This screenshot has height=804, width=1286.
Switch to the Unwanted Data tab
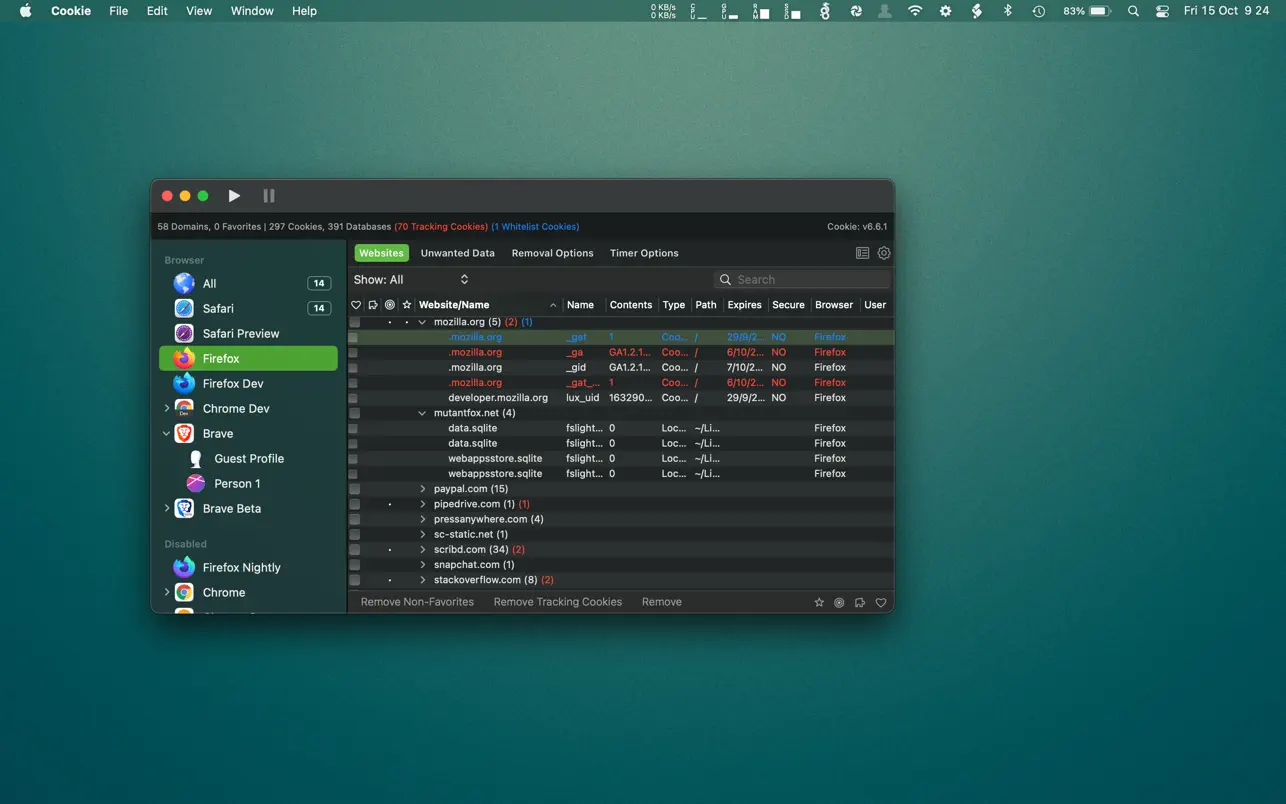(x=457, y=253)
